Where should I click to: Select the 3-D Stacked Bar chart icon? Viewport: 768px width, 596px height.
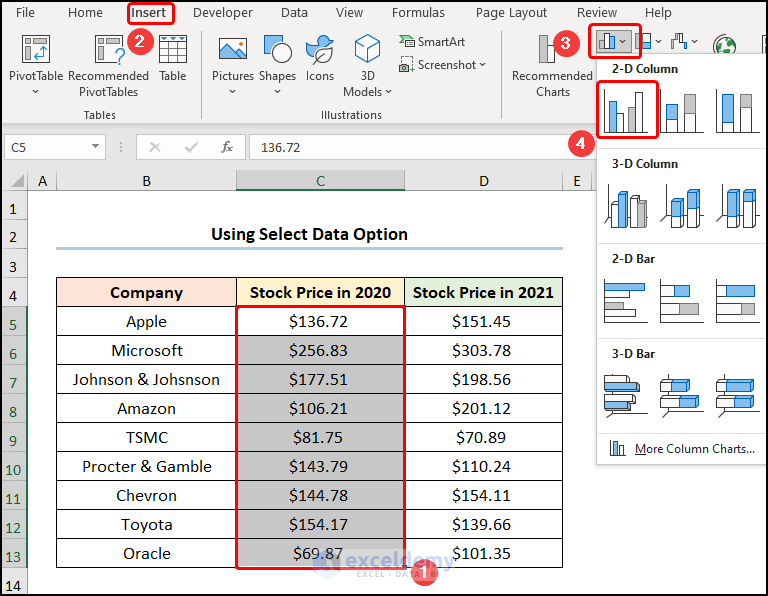681,396
